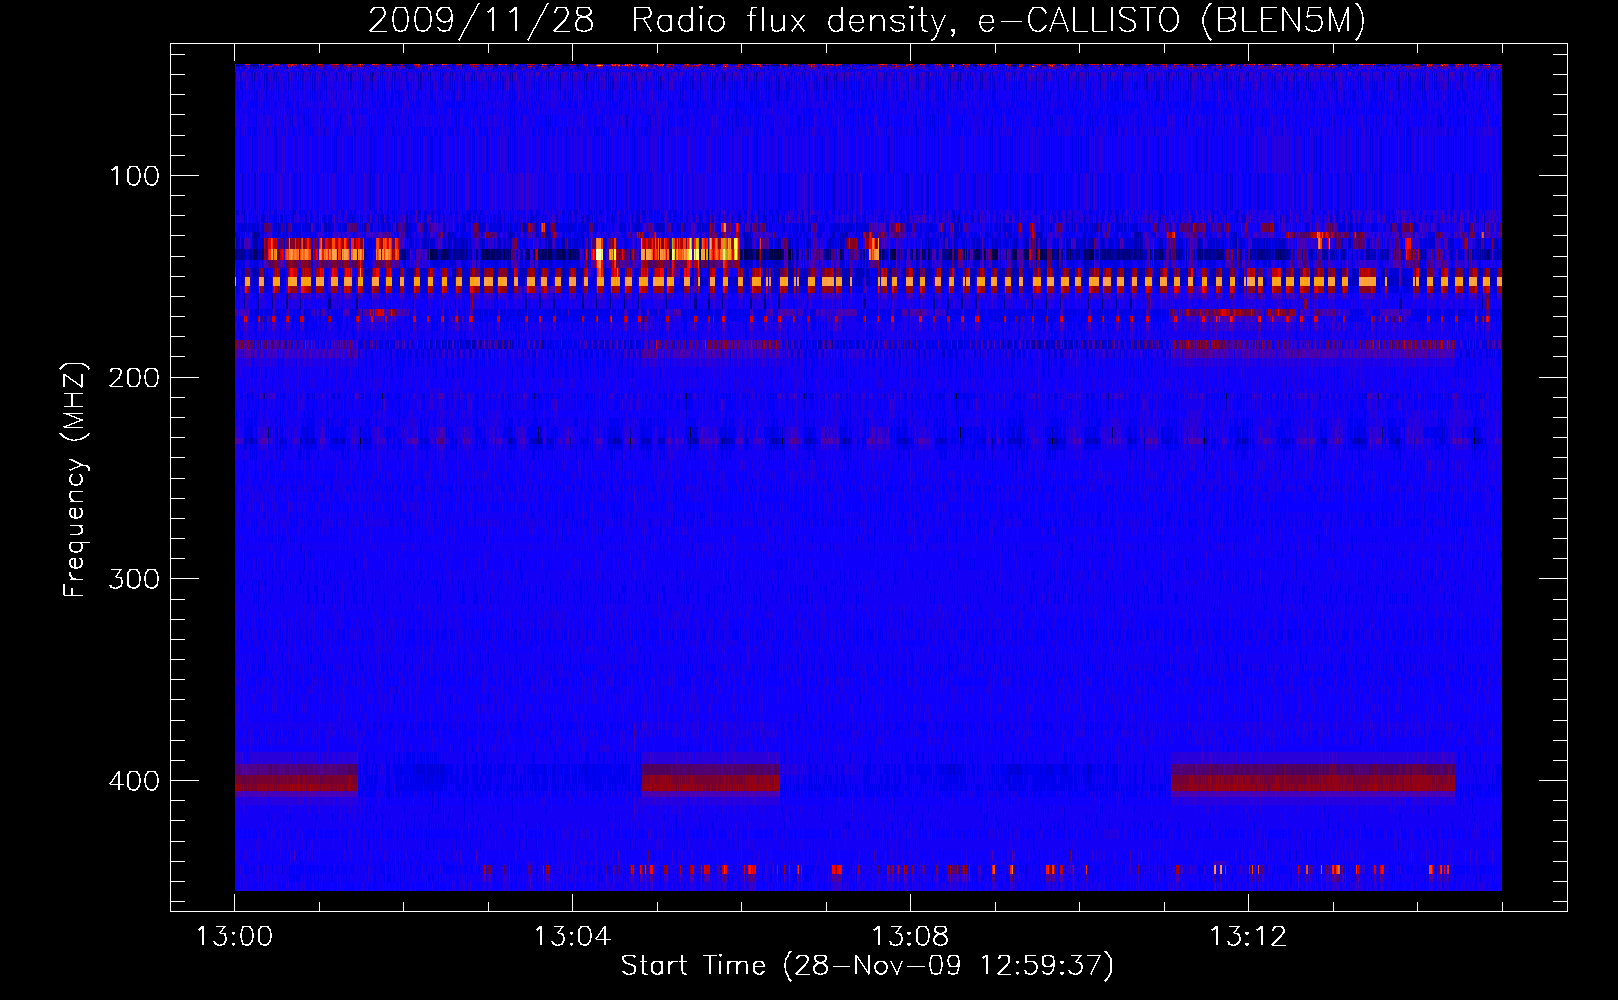Click the '13:04' time tick label
The height and width of the screenshot is (1000, 1618).
572,937
